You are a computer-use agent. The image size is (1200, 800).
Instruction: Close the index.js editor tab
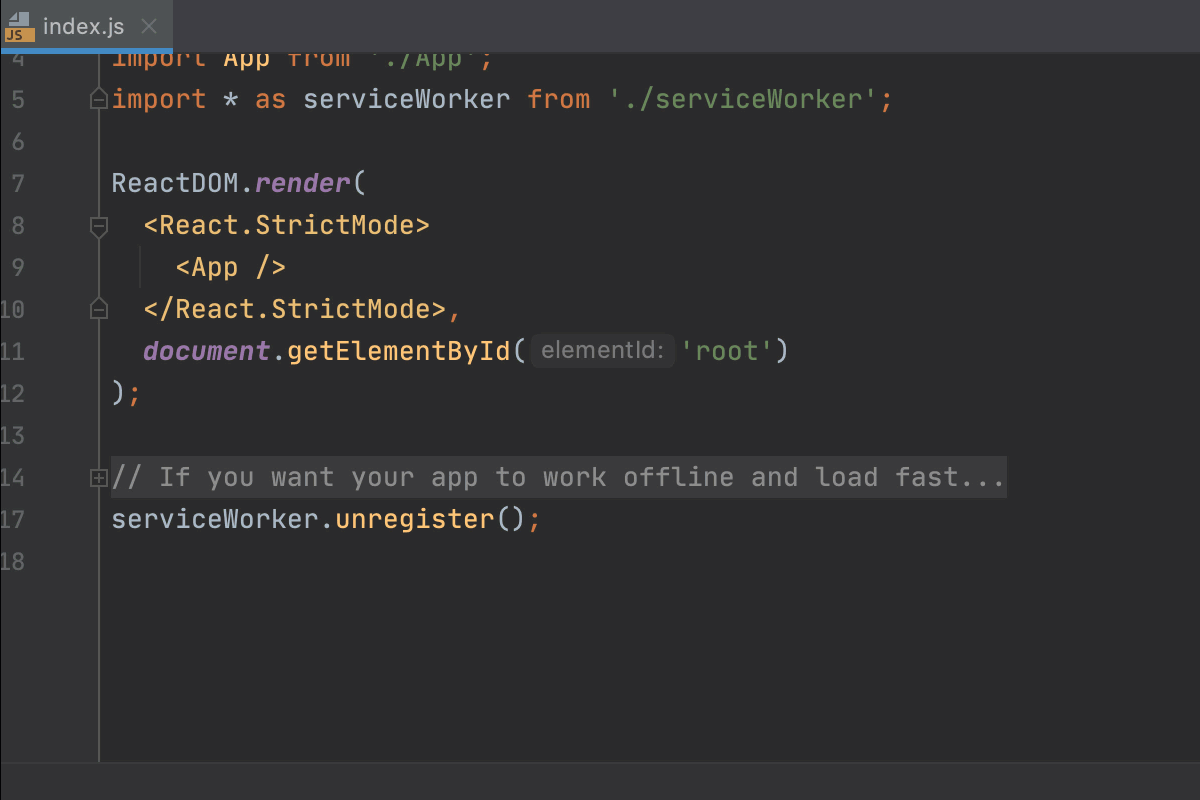tap(149, 27)
